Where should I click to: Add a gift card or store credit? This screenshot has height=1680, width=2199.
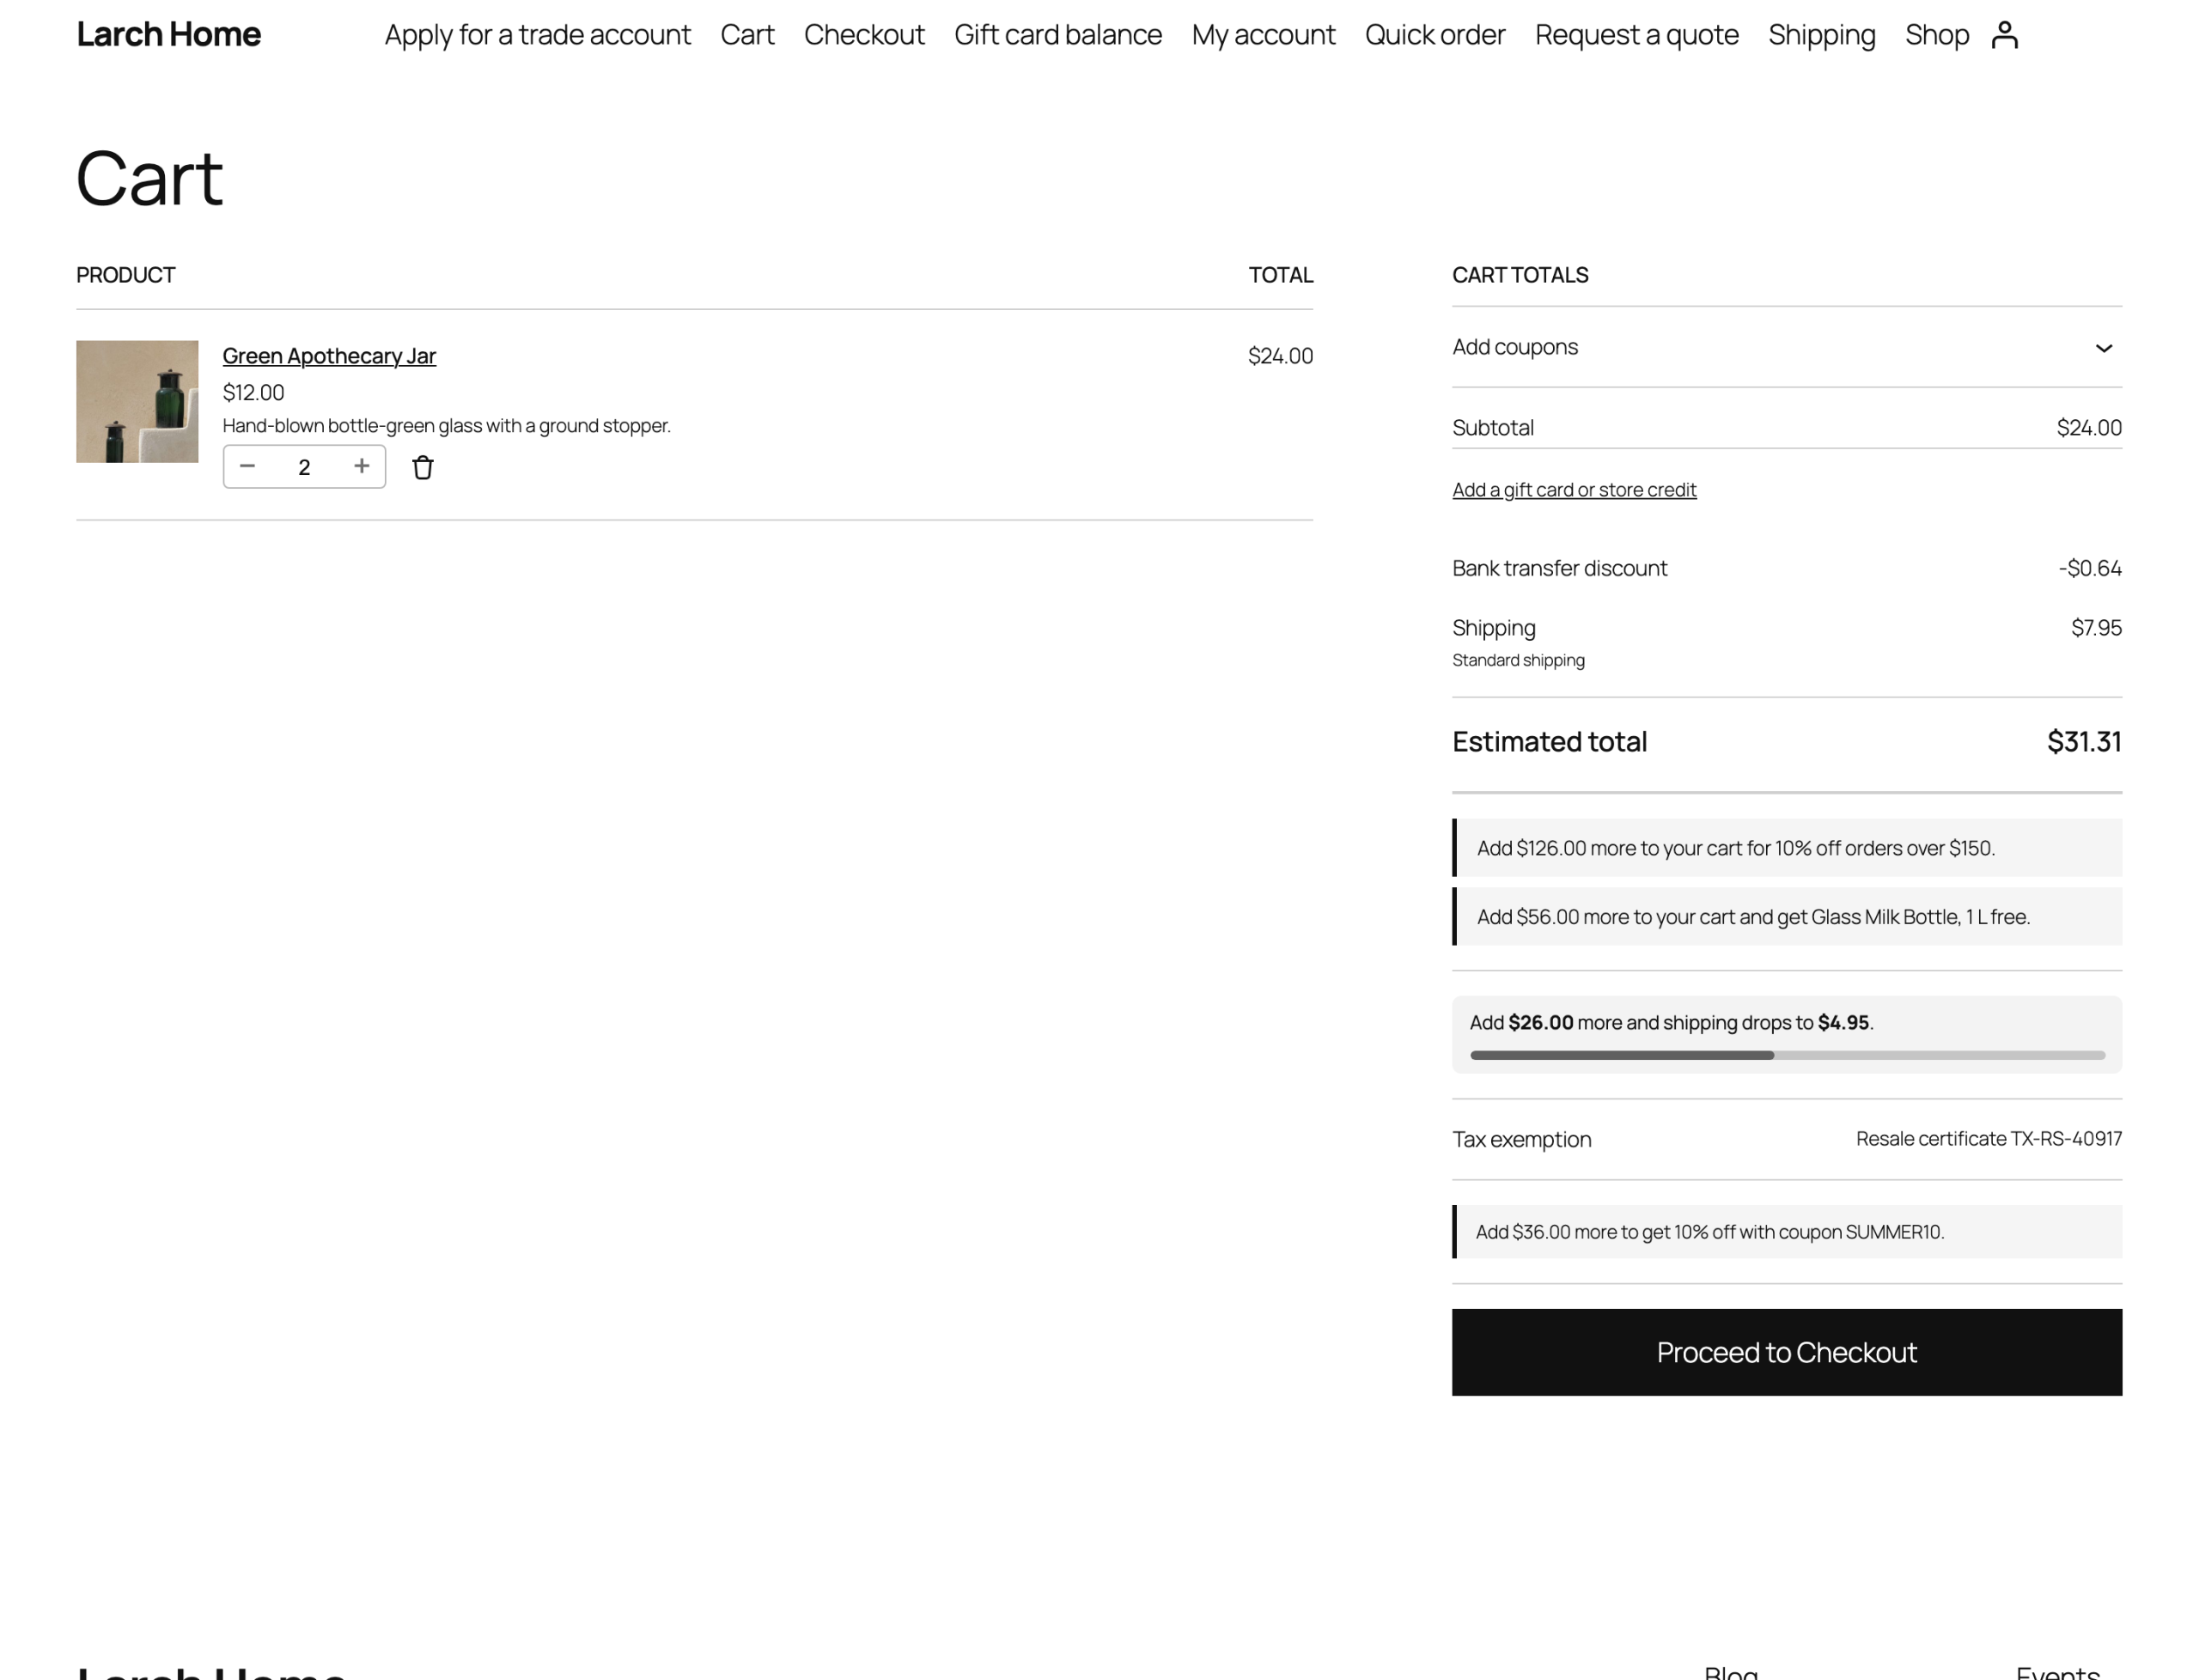pos(1574,490)
